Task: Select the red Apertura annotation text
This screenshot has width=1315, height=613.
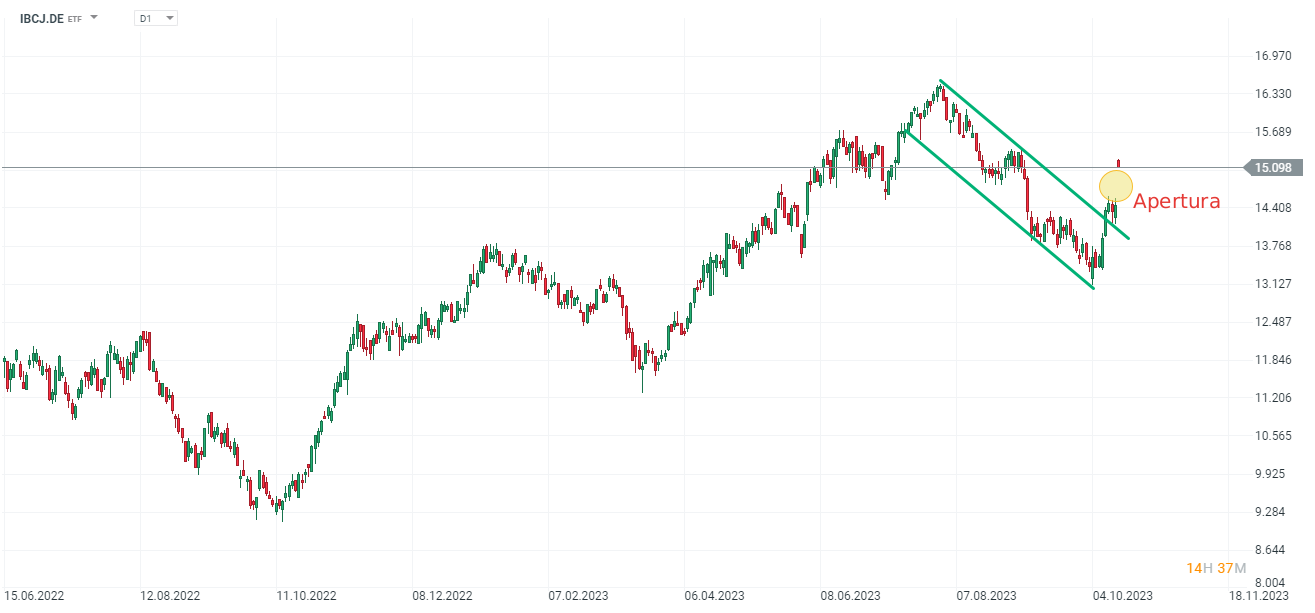Action: [x=1176, y=201]
